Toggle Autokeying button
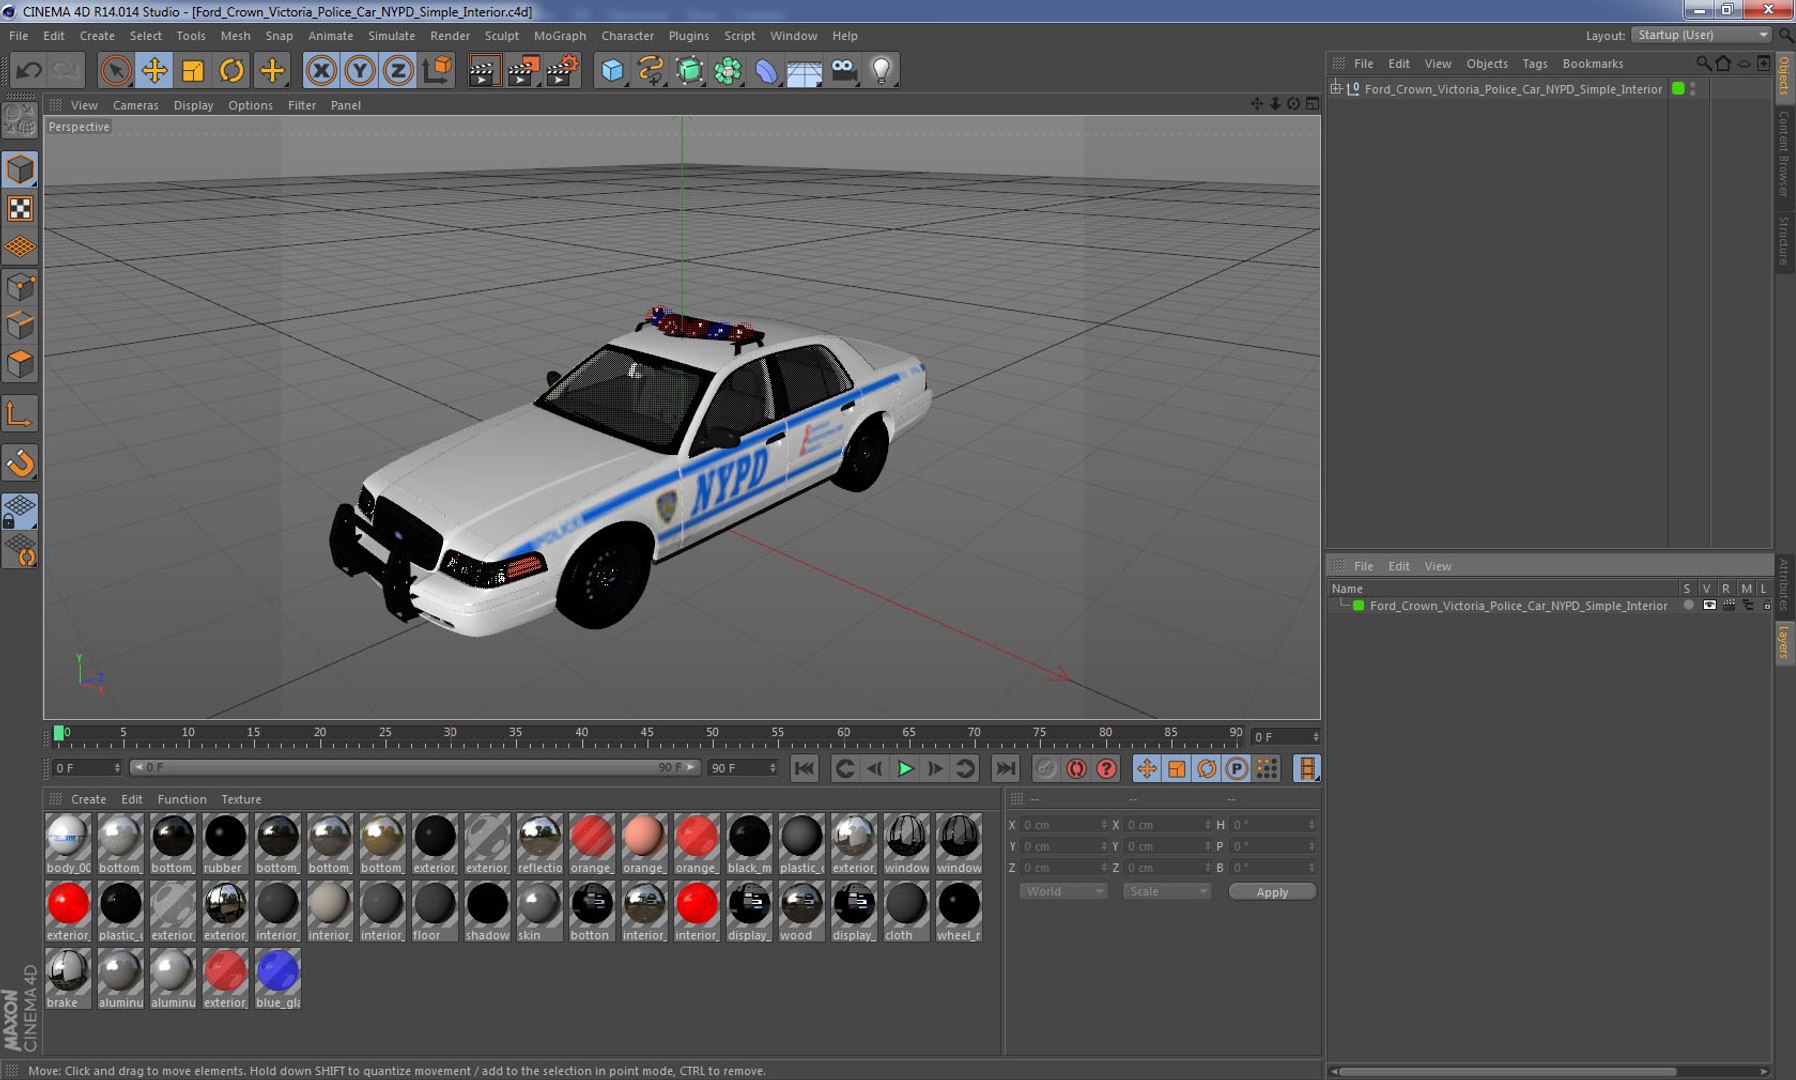Screen dimensions: 1796x1080 1076,768
